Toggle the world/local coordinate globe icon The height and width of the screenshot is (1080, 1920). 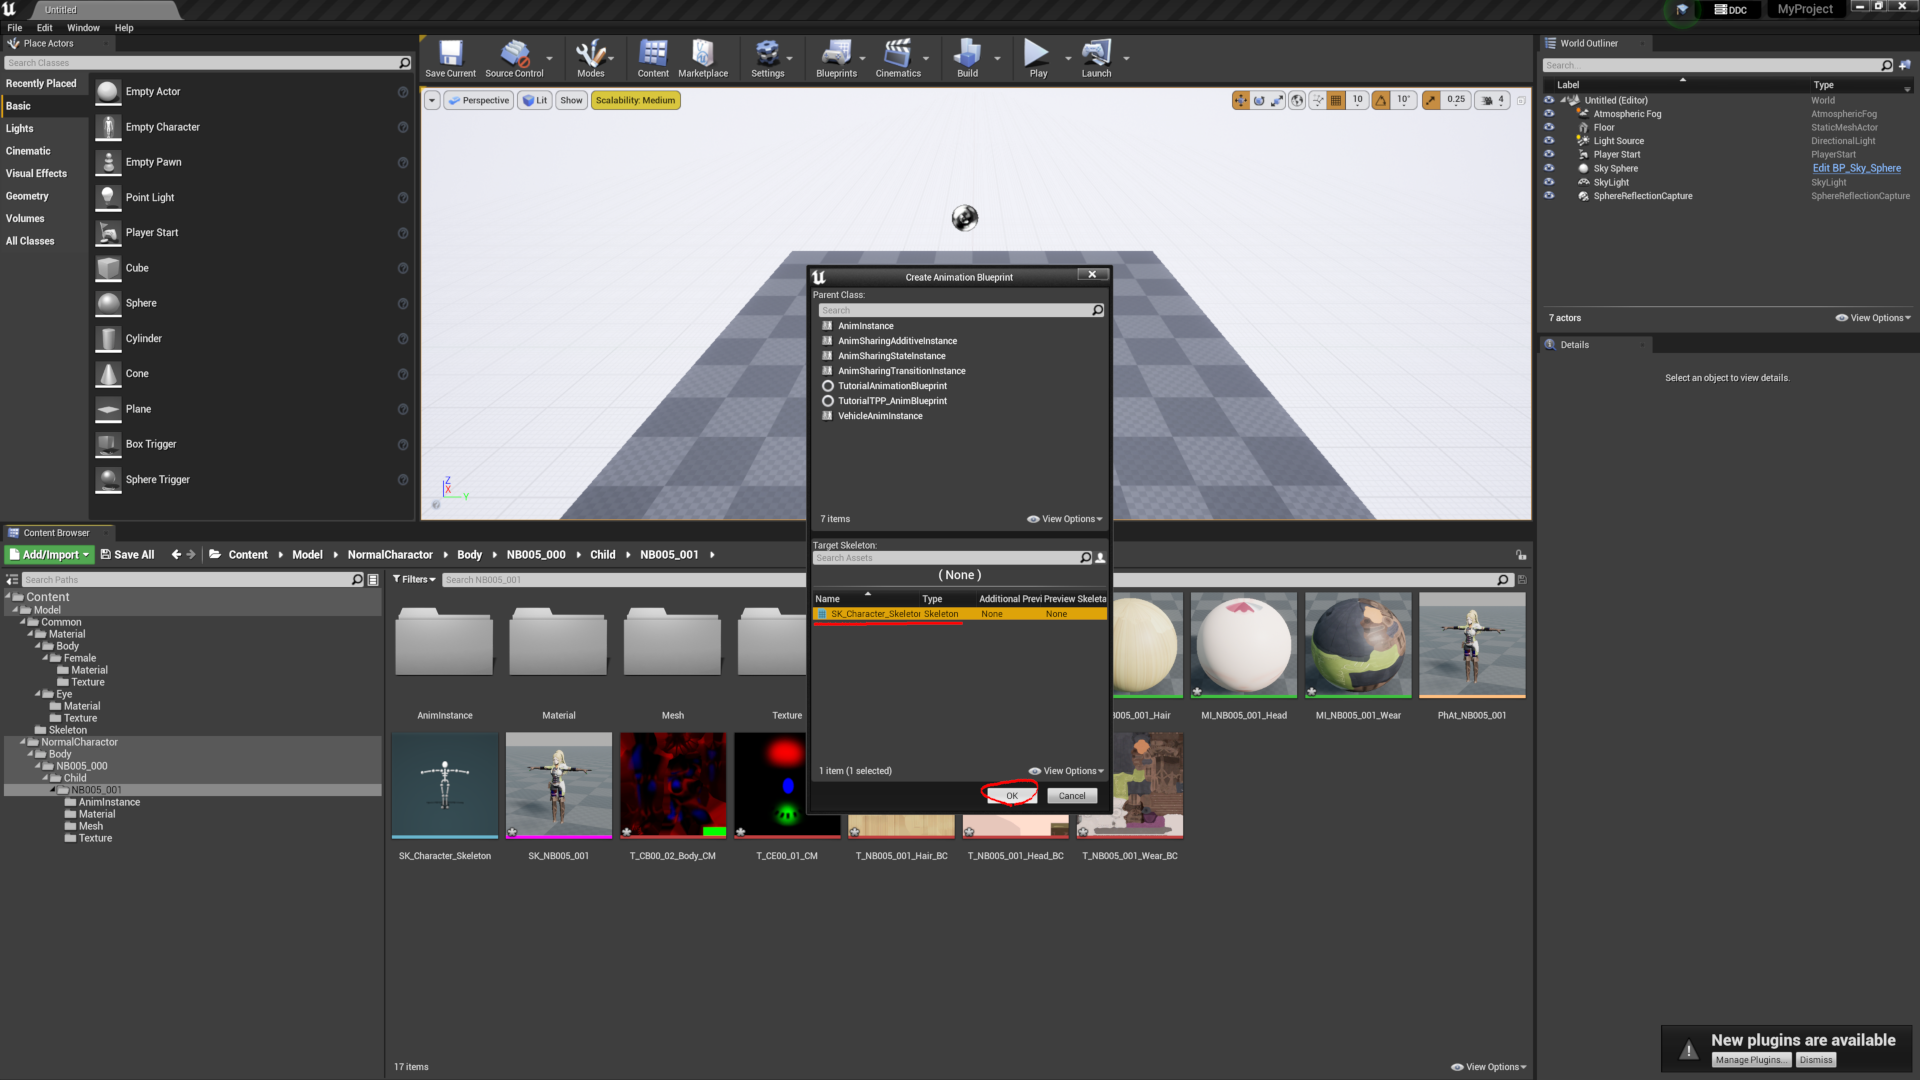click(1297, 100)
